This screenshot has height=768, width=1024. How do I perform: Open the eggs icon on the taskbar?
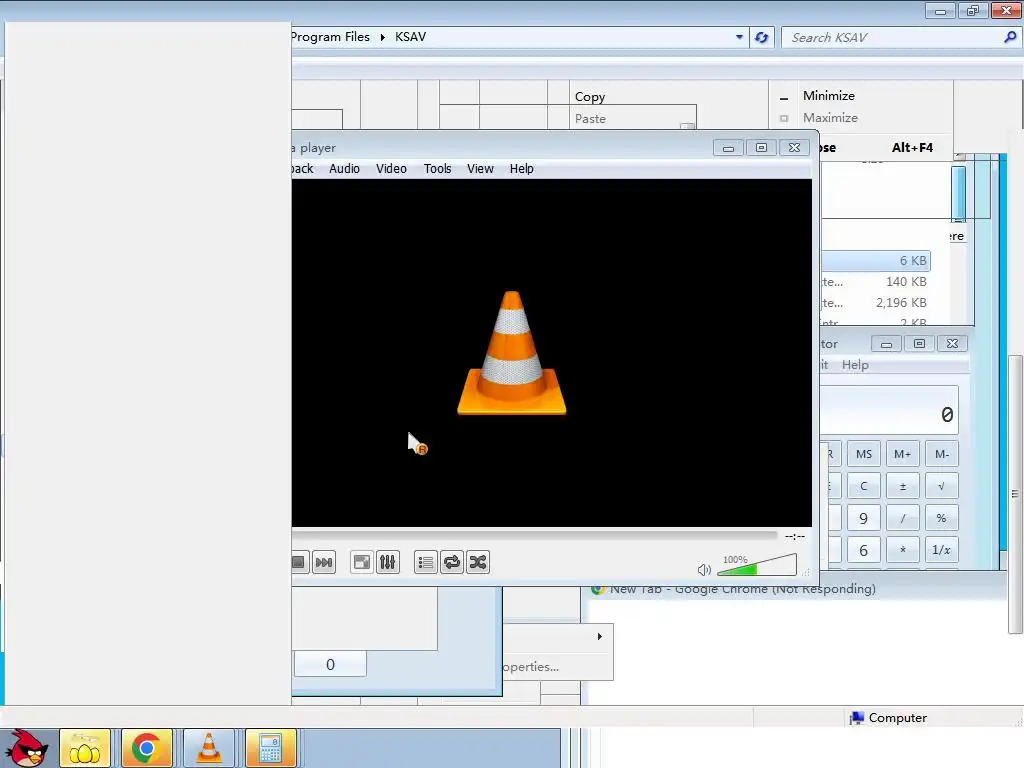pos(85,748)
